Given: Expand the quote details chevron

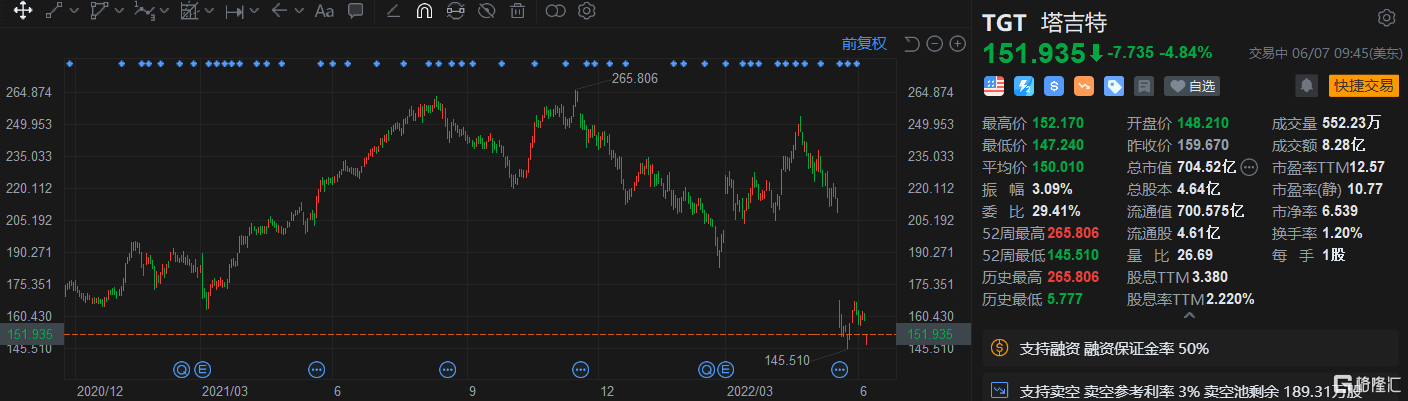Looking at the screenshot, I should pyautogui.click(x=1190, y=316).
